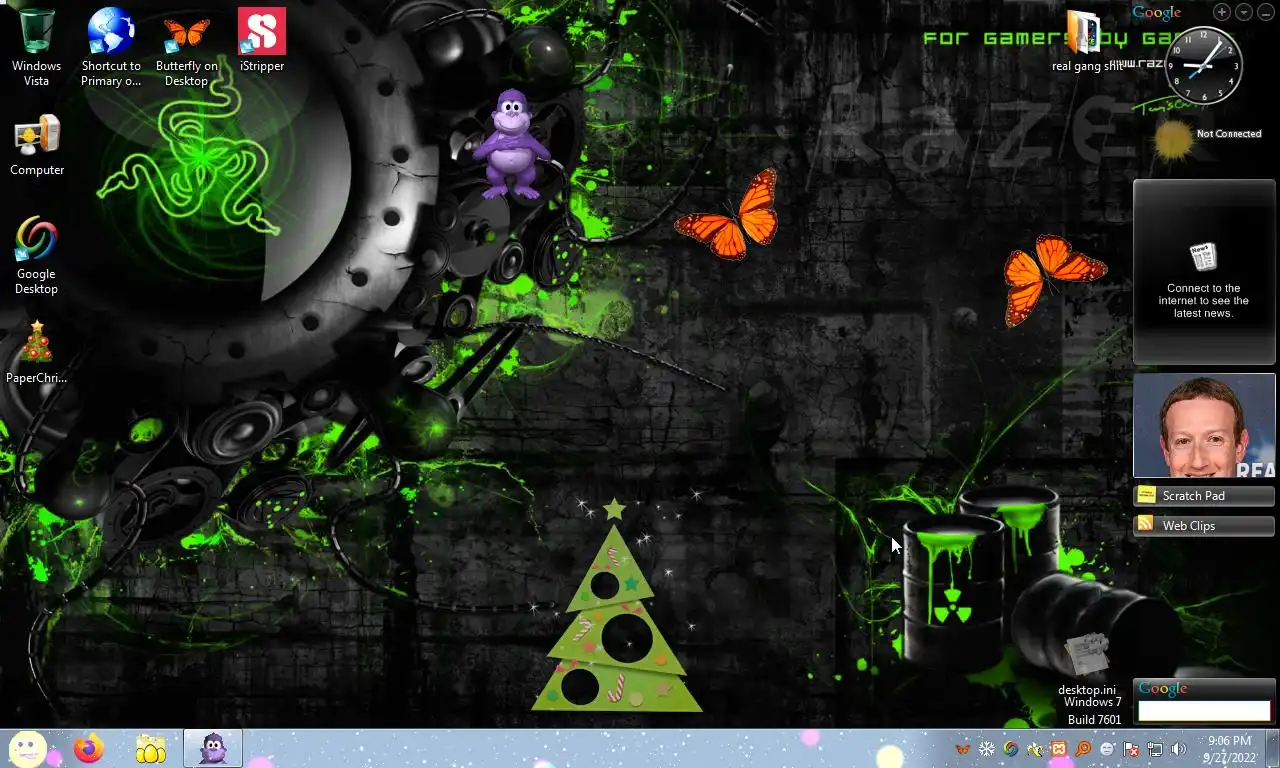Click the smiley face Start button
Image resolution: width=1280 pixels, height=768 pixels.
(27, 748)
